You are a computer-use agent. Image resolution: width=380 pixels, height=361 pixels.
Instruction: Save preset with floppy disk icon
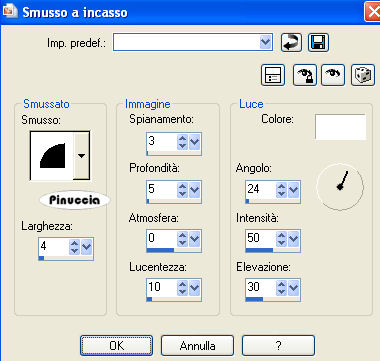point(318,43)
